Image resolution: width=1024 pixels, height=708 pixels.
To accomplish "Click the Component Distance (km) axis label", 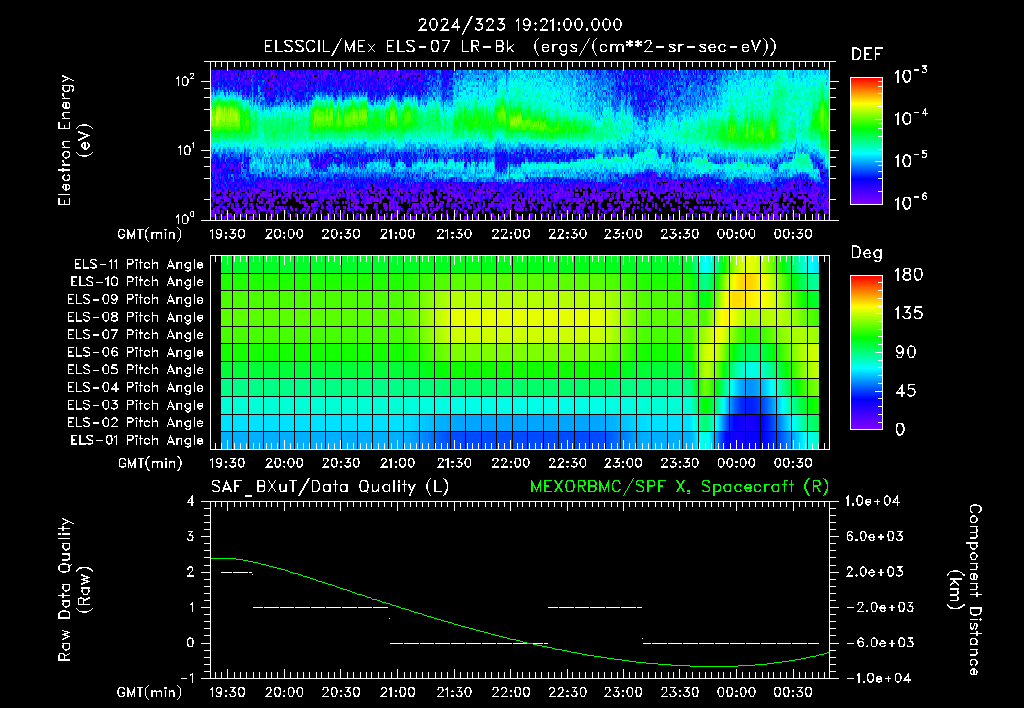I will point(965,590).
